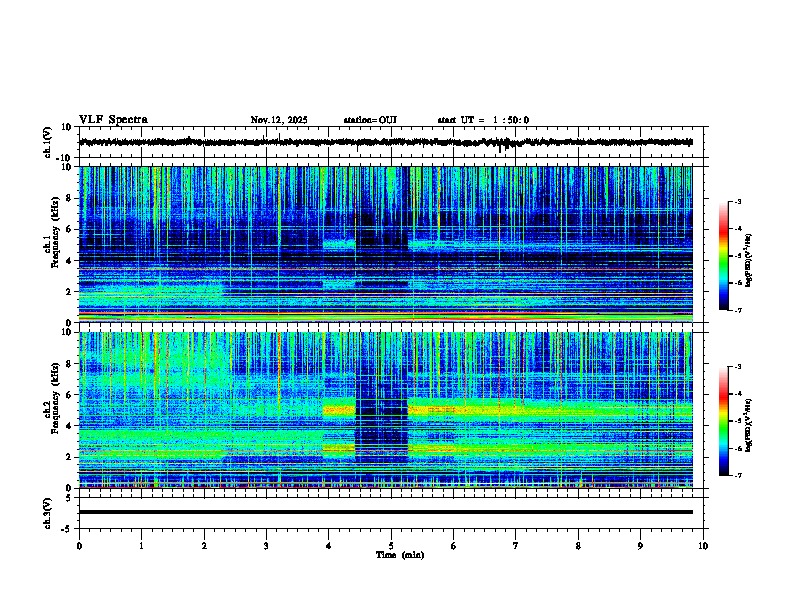Click the "station=OUJ" header text
Screen dimensions: 792x612
tap(370, 120)
